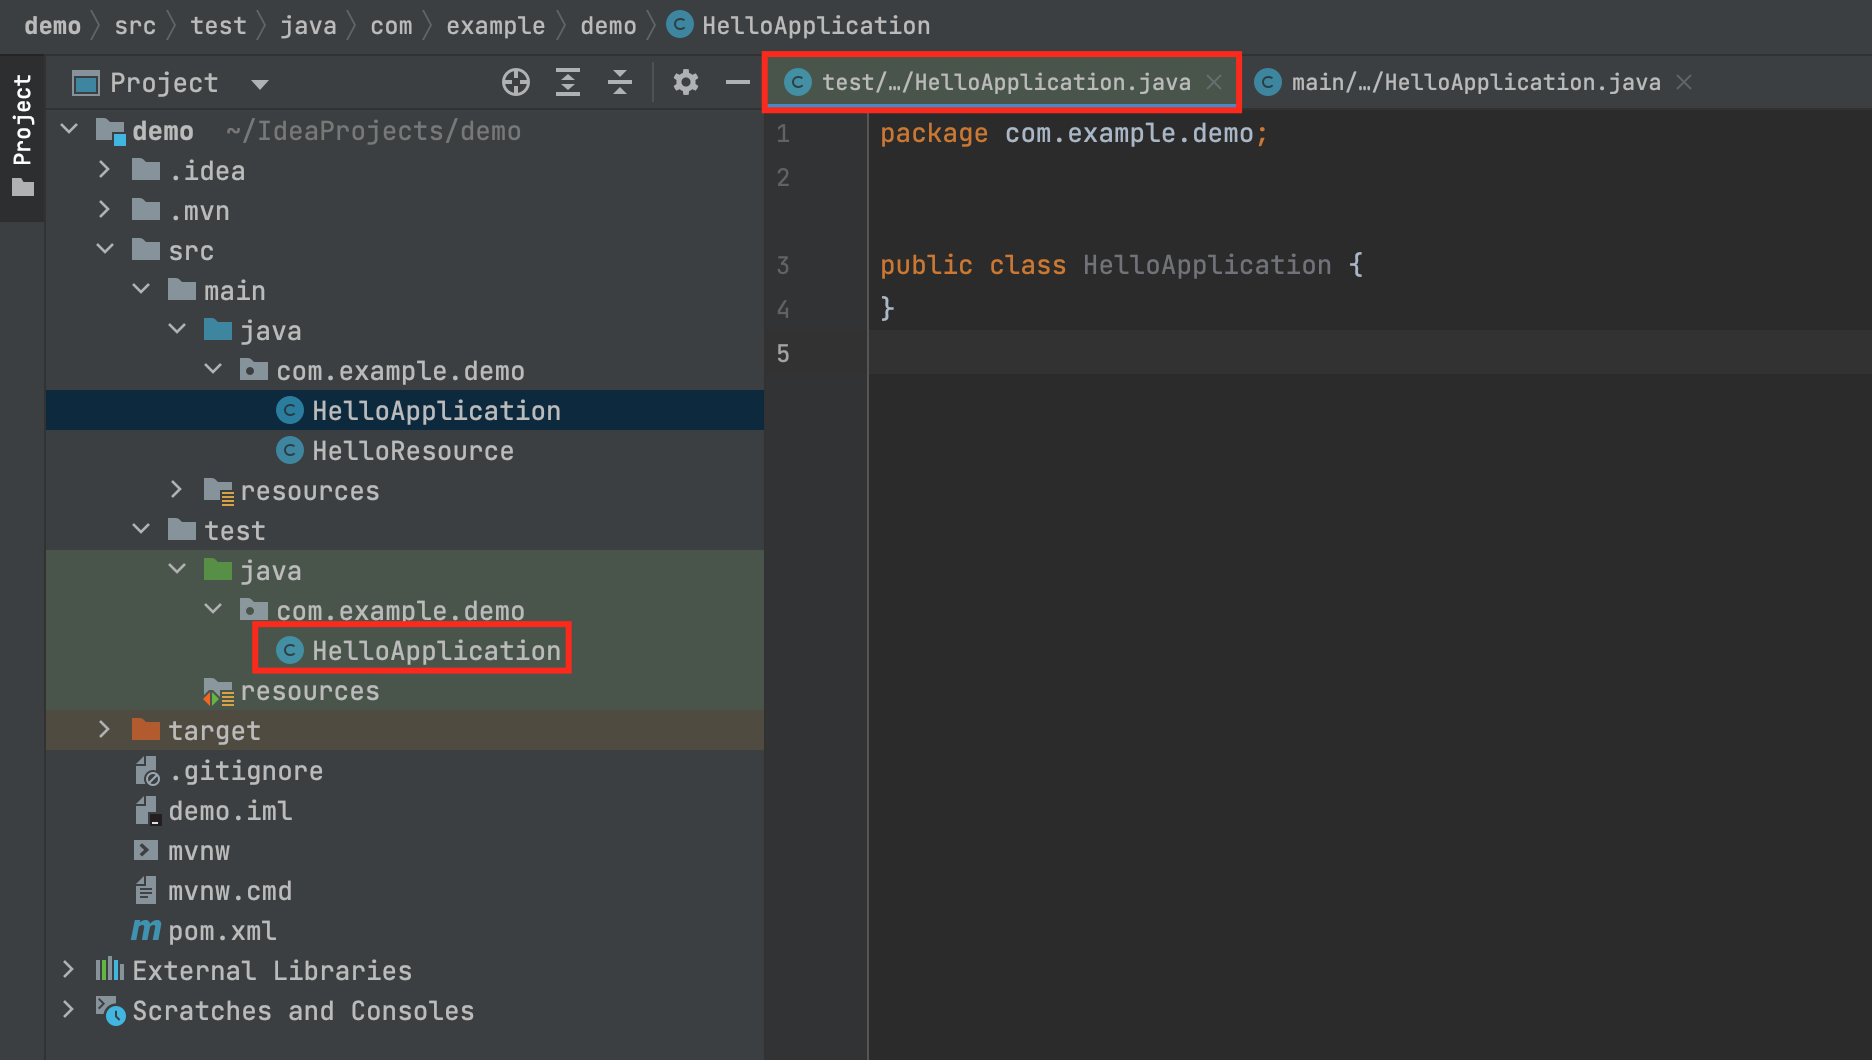Viewport: 1872px width, 1060px height.
Task: Click the target folder icon
Action: (146, 730)
